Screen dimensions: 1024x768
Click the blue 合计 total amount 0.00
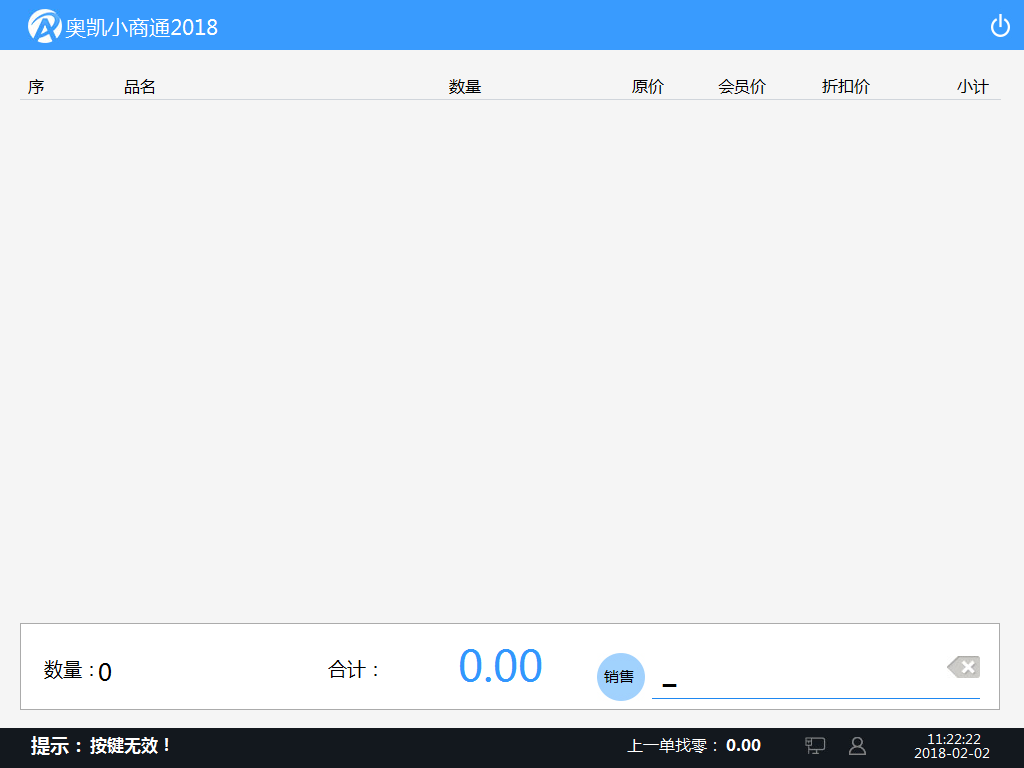[x=501, y=665]
